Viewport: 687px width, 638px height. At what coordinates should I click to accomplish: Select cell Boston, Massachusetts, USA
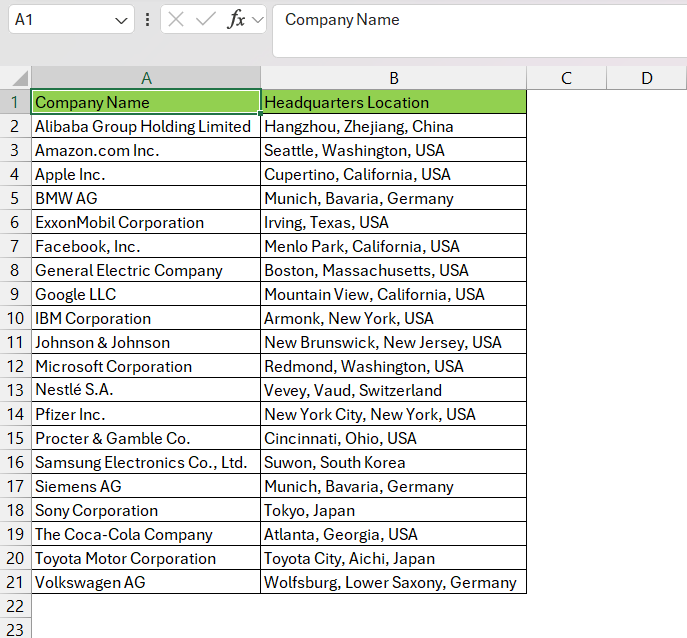[393, 270]
